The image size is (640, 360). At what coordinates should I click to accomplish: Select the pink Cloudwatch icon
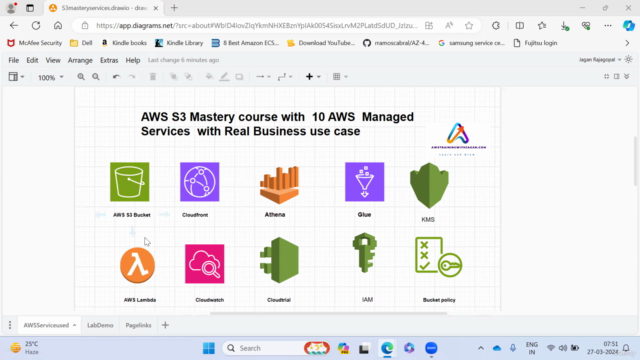pos(204,264)
